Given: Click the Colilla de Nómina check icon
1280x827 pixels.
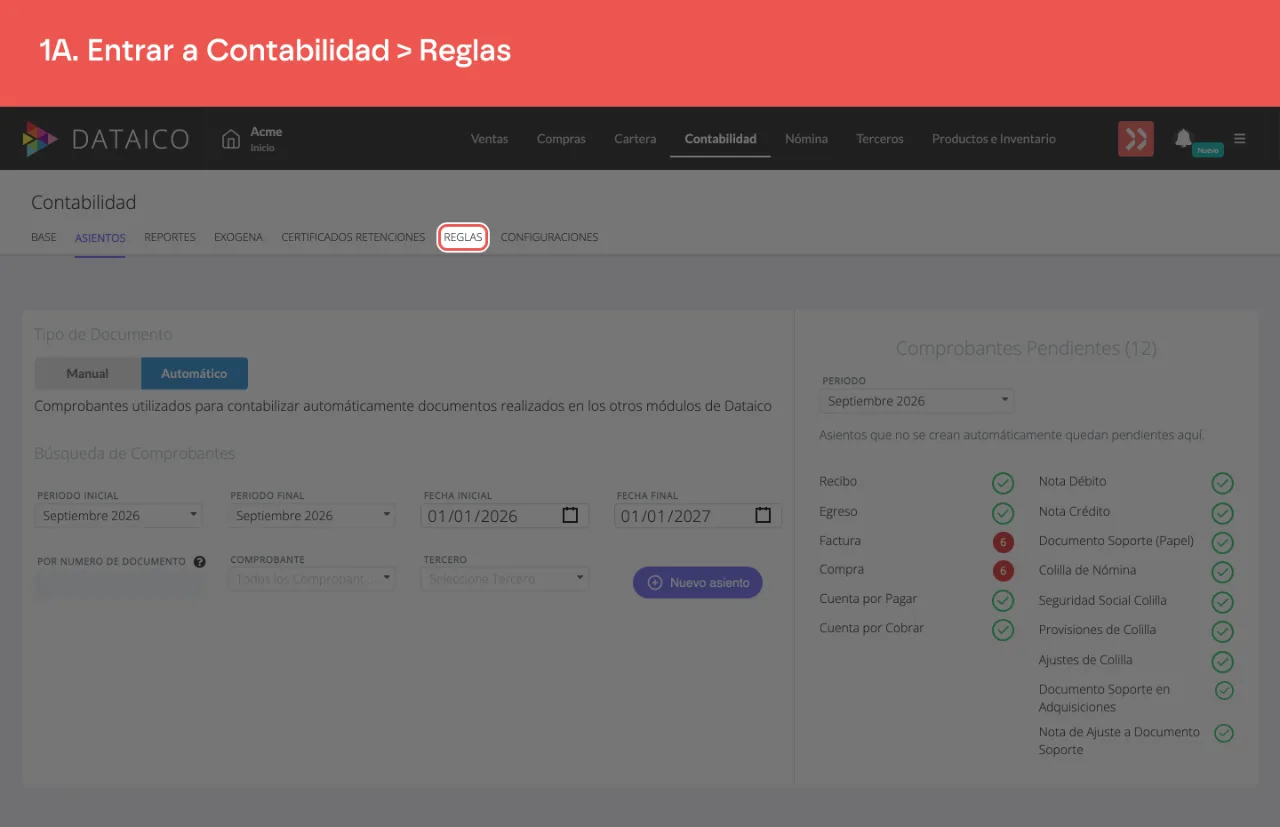Looking at the screenshot, I should point(1222,573).
